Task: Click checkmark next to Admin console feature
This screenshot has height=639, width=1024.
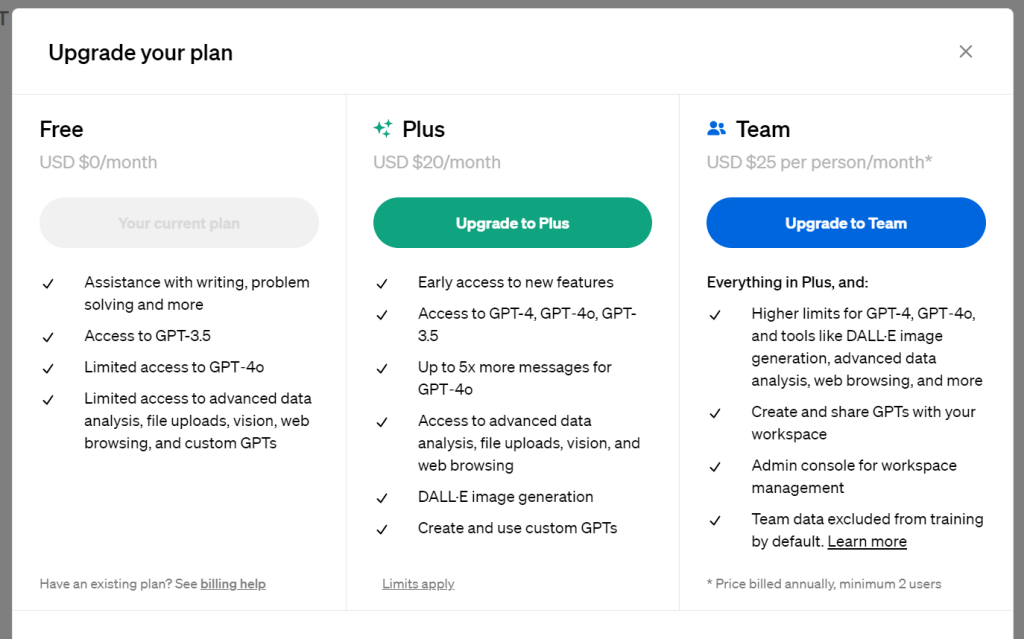Action: pos(715,467)
